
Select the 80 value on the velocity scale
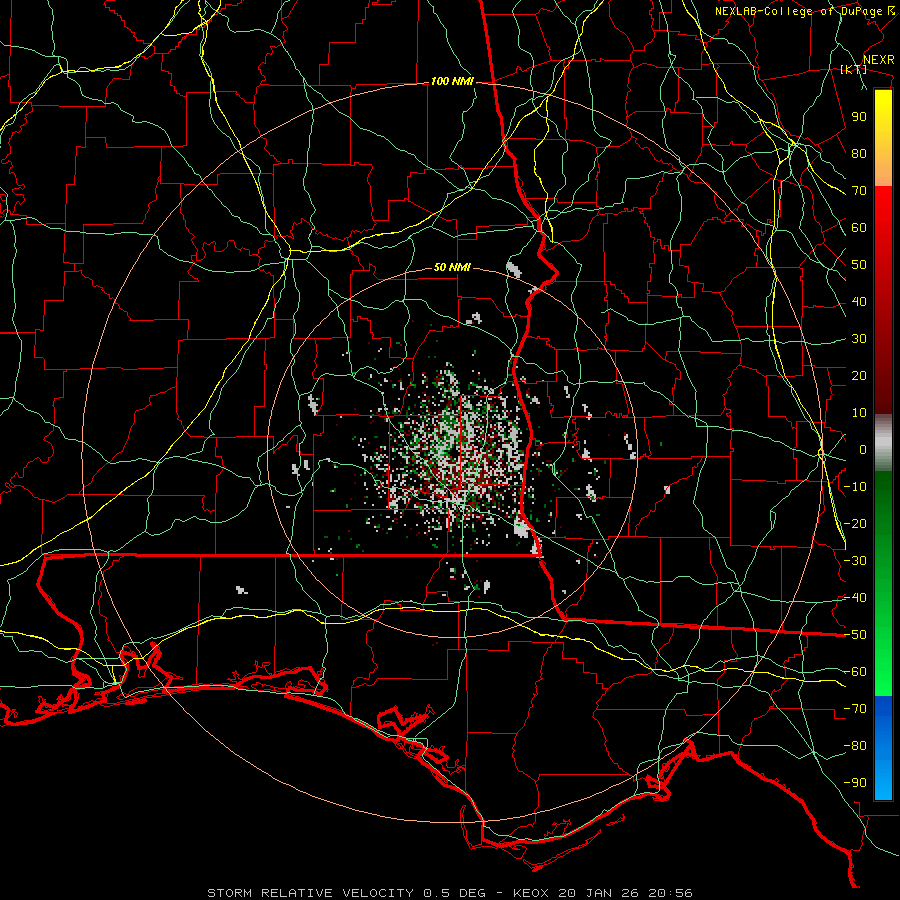pyautogui.click(x=859, y=154)
